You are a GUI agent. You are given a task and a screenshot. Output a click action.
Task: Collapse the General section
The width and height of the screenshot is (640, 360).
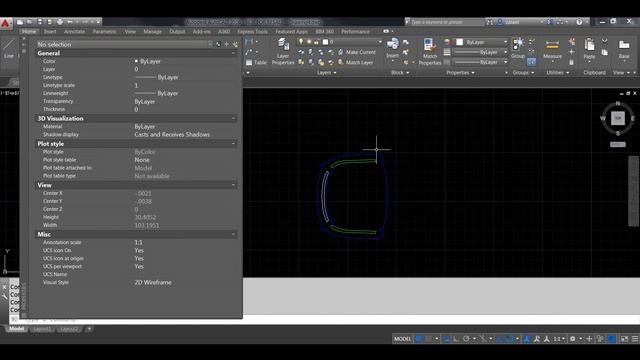pos(233,53)
